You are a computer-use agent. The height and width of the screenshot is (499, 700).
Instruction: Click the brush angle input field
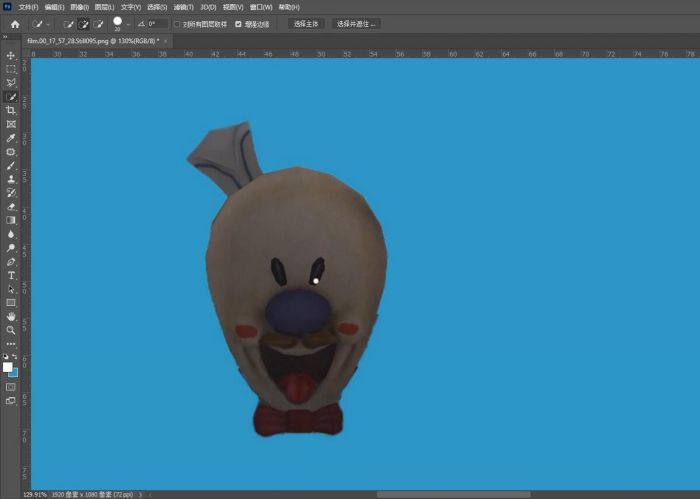coord(156,23)
